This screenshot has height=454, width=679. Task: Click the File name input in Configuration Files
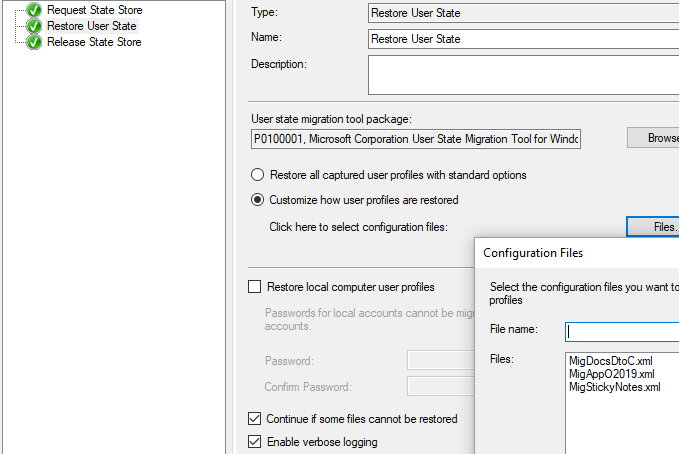622,330
